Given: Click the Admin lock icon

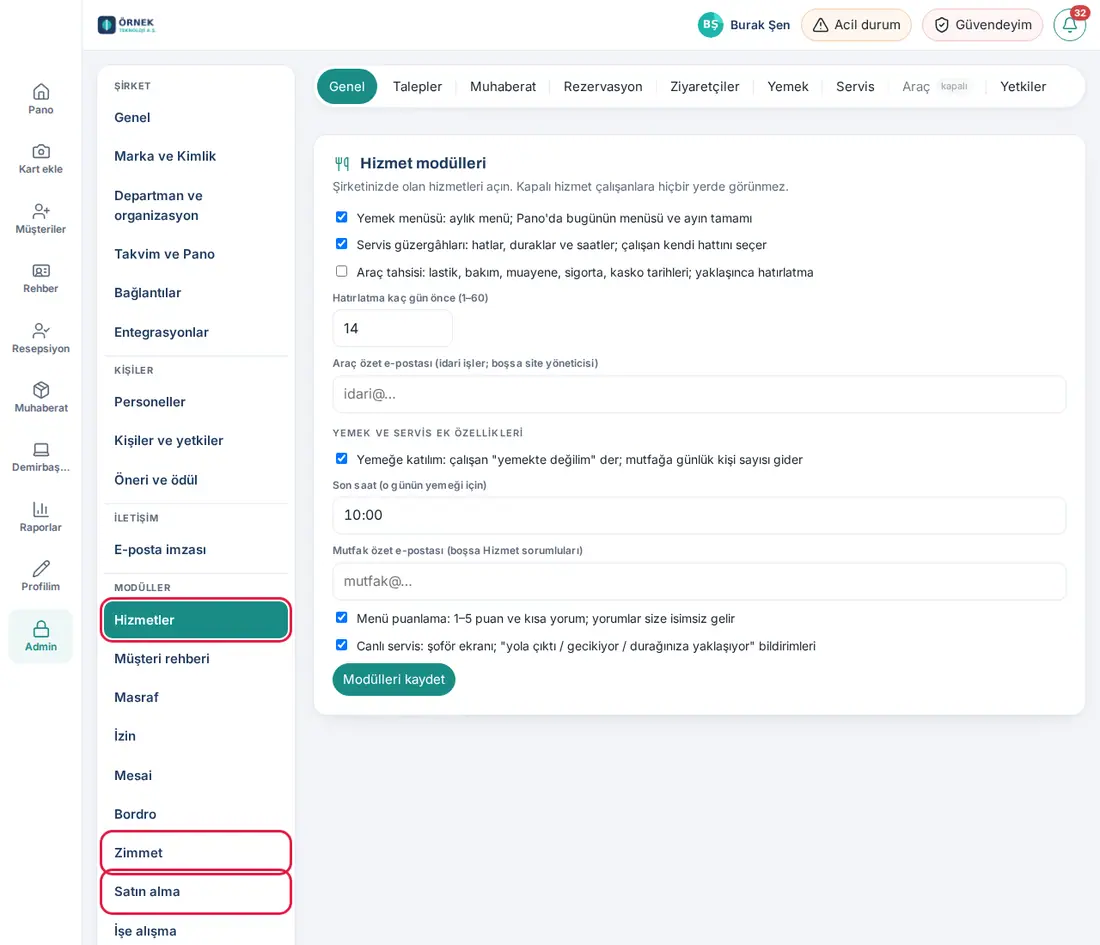Looking at the screenshot, I should click(x=41, y=629).
